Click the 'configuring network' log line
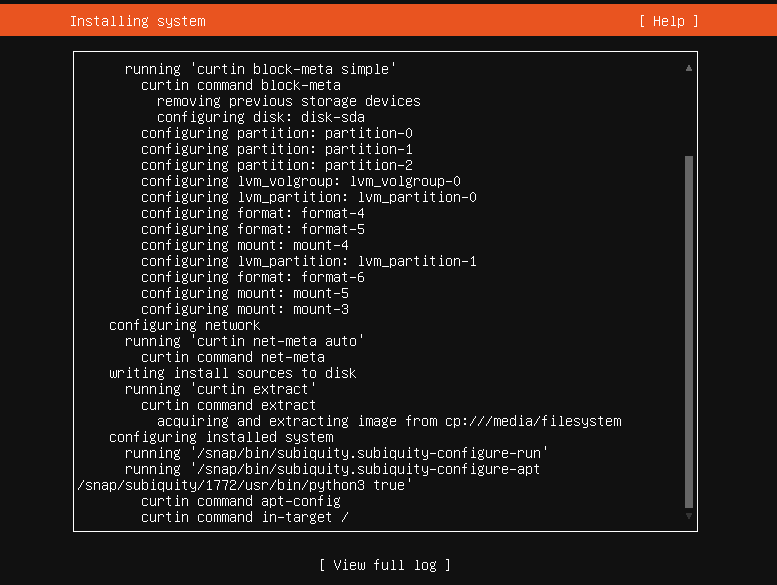This screenshot has height=585, width=777. [x=184, y=325]
